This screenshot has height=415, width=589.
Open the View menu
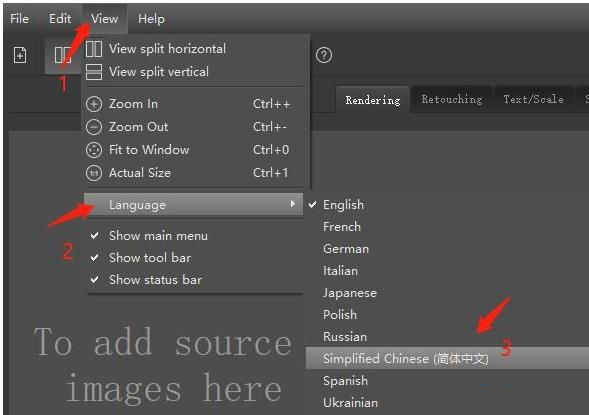click(x=104, y=18)
